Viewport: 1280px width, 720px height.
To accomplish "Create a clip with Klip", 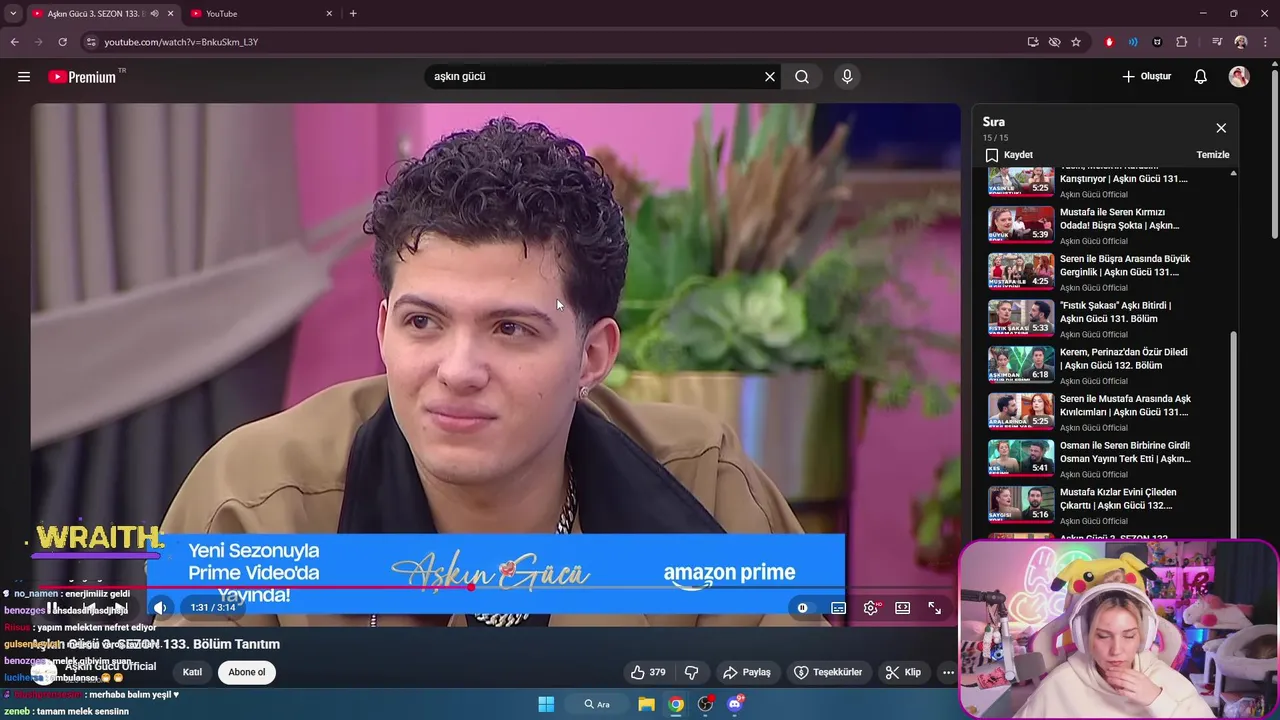I will (903, 673).
